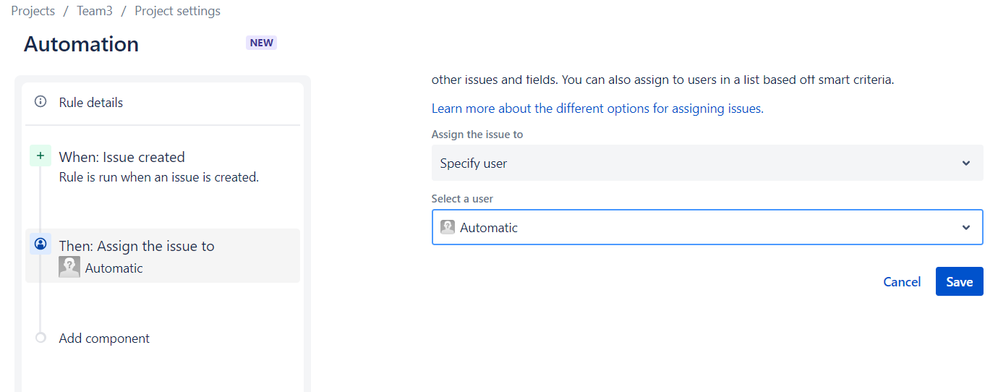Open Project settings breadcrumb
This screenshot has width=998, height=392.
(x=178, y=11)
